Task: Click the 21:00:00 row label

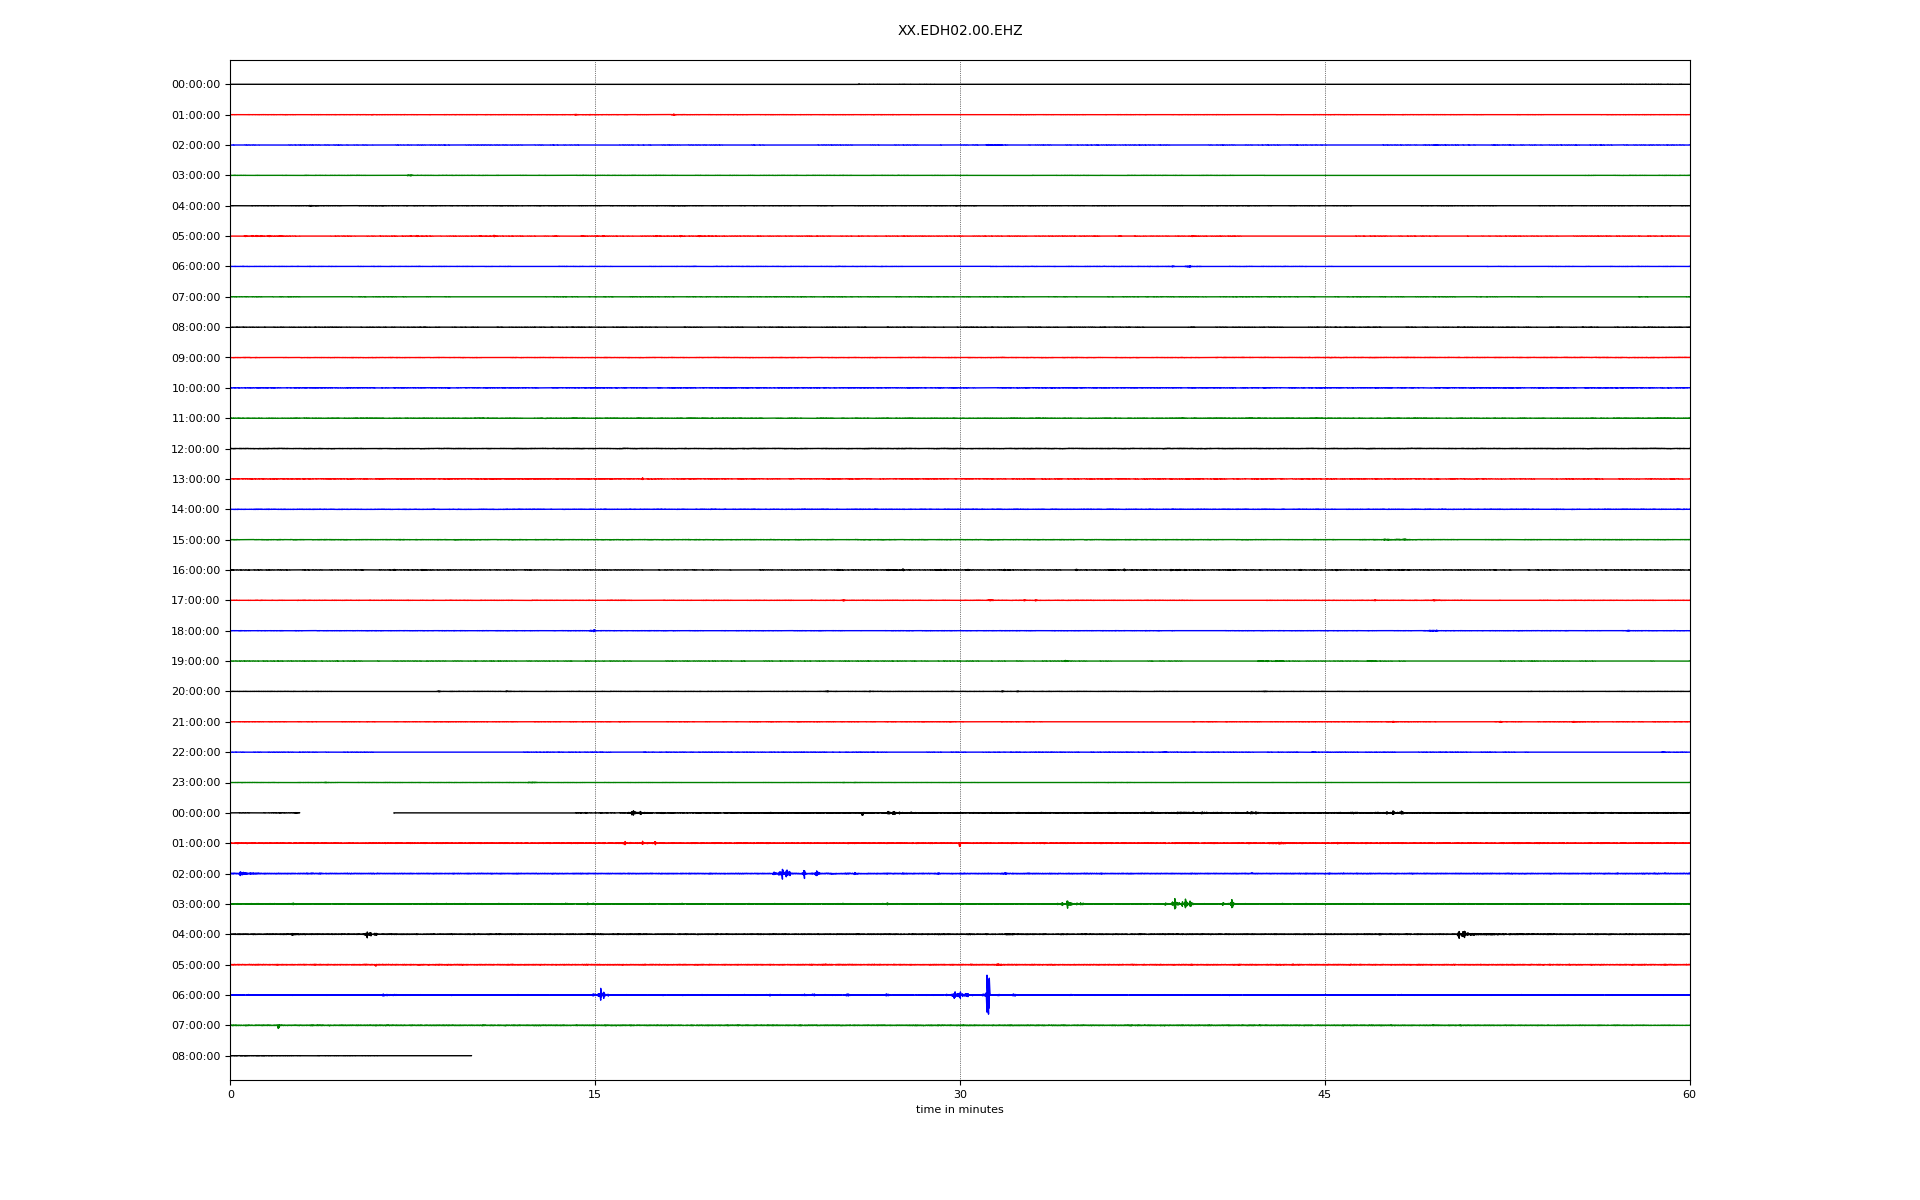Action: [195, 722]
